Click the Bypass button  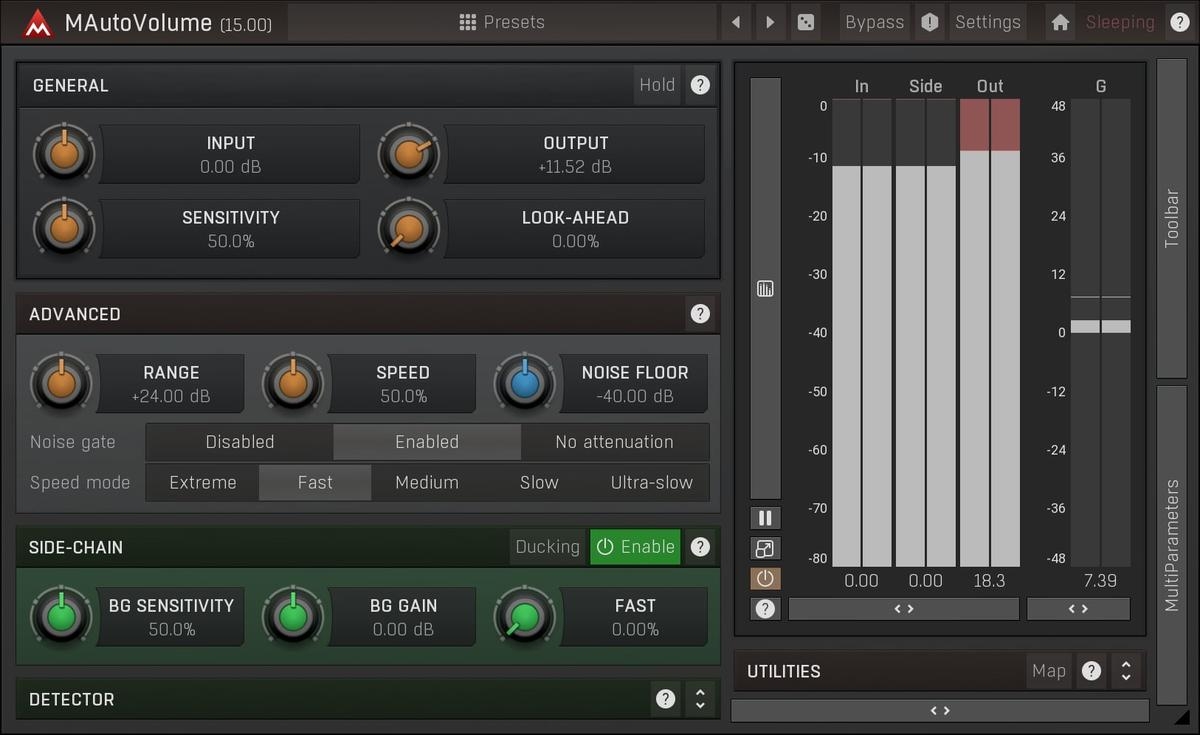pyautogui.click(x=874, y=22)
